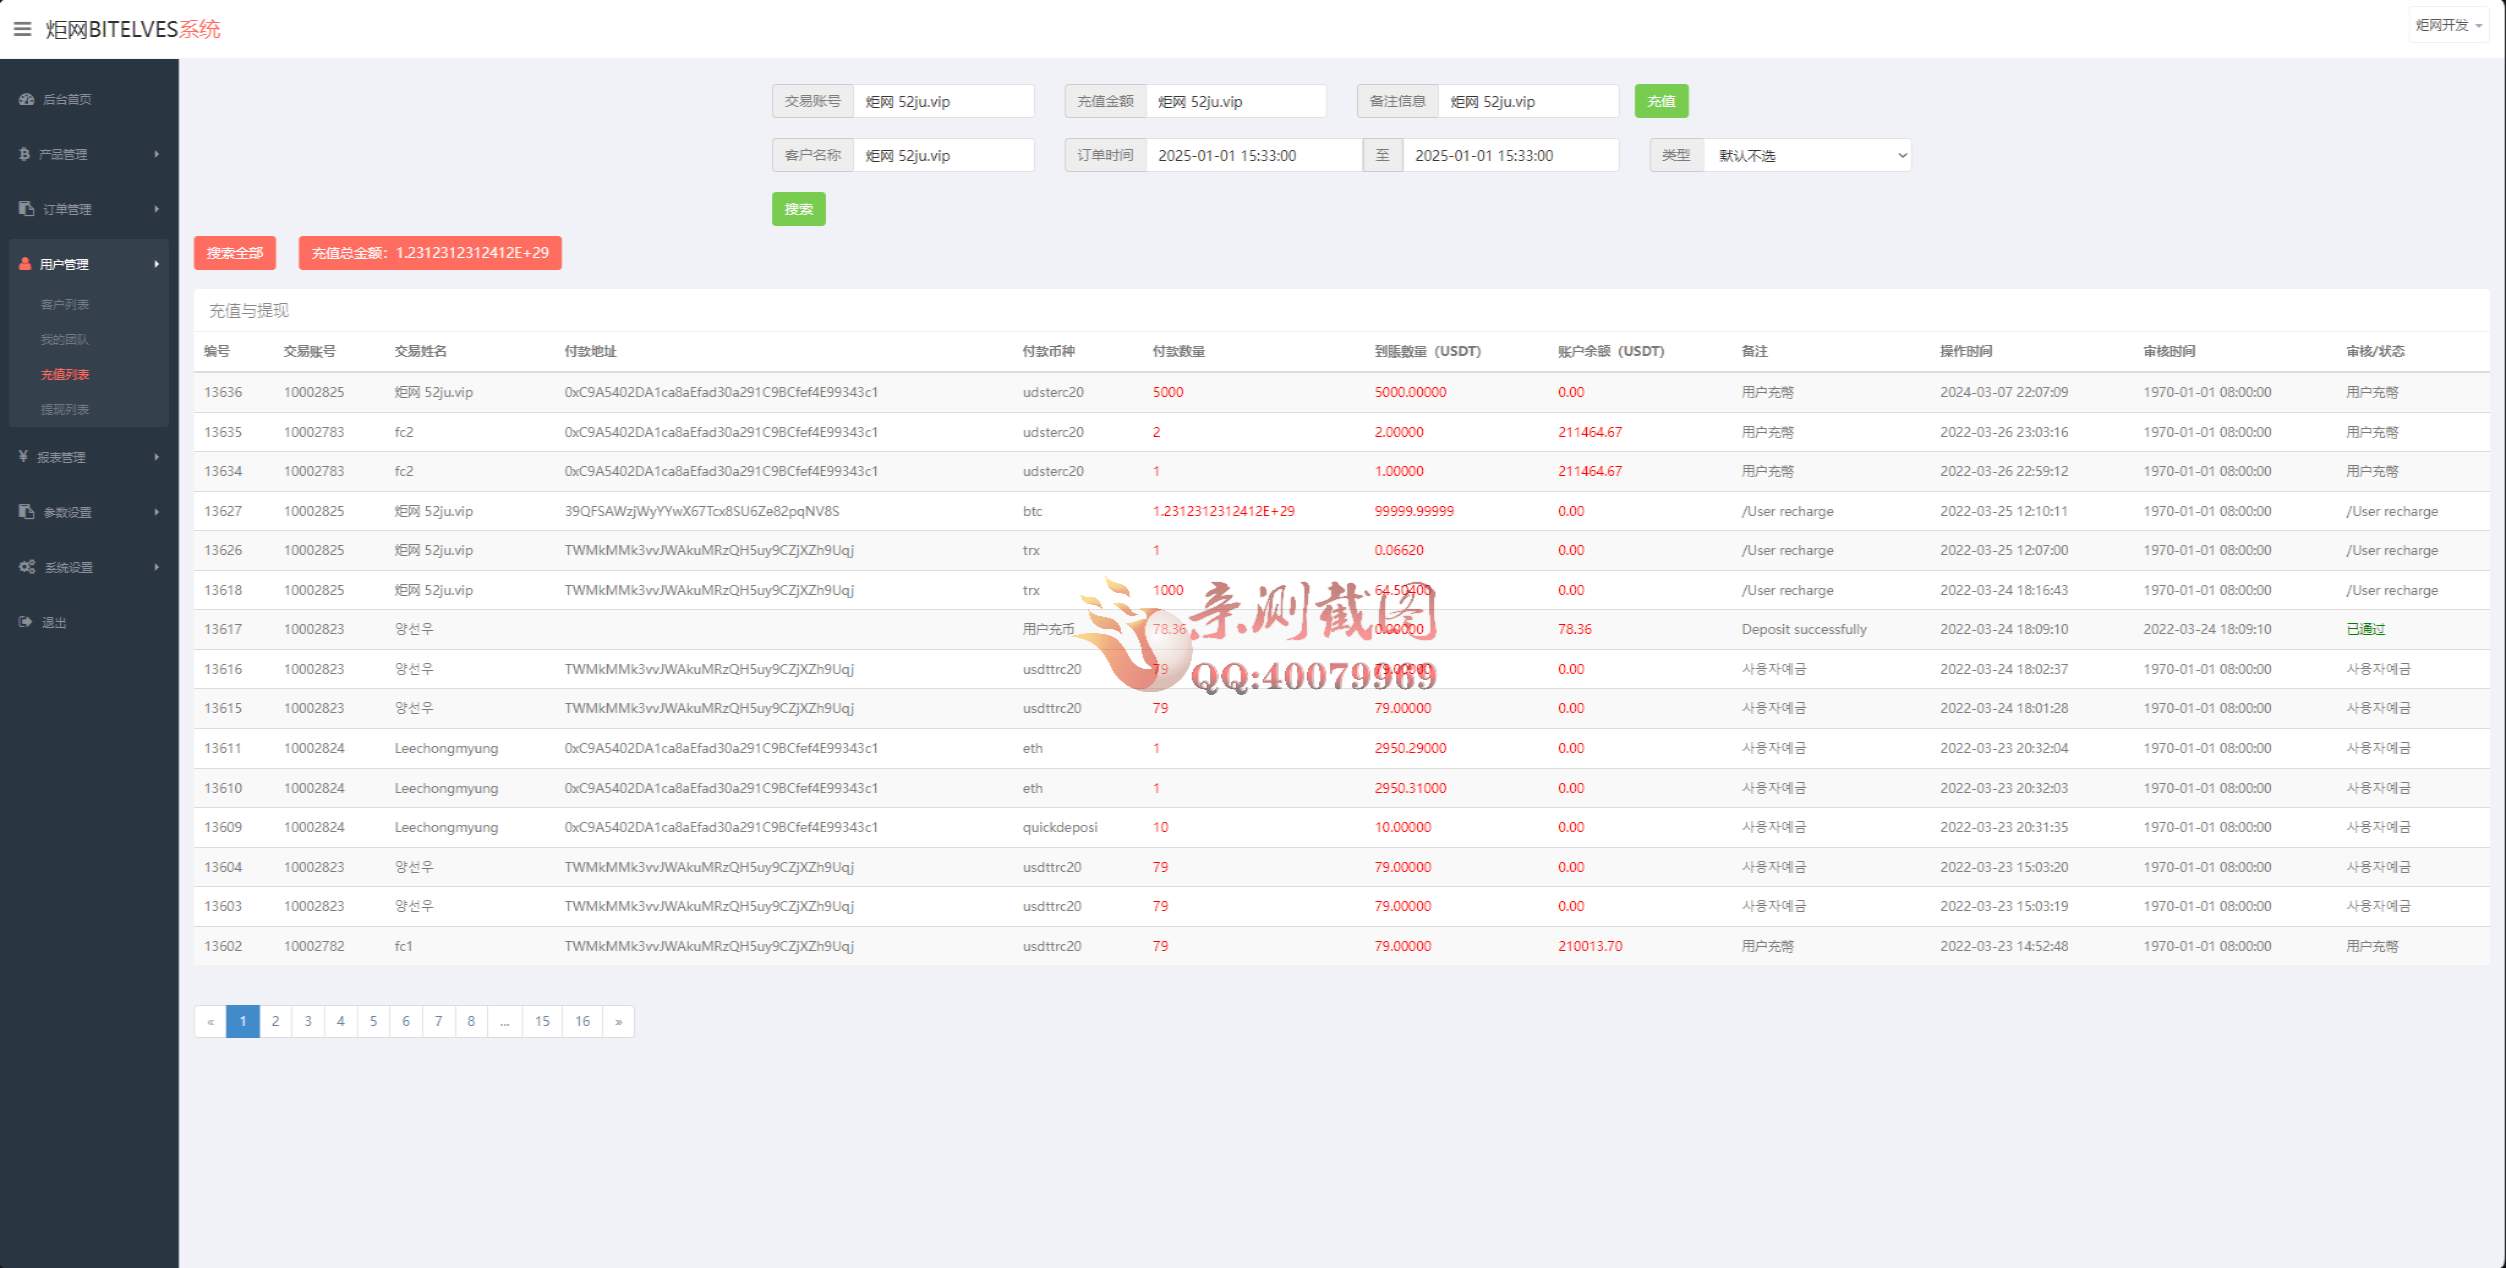Click the 参数设置 sidebar icon
This screenshot has height=1268, width=2506.
click(27, 512)
